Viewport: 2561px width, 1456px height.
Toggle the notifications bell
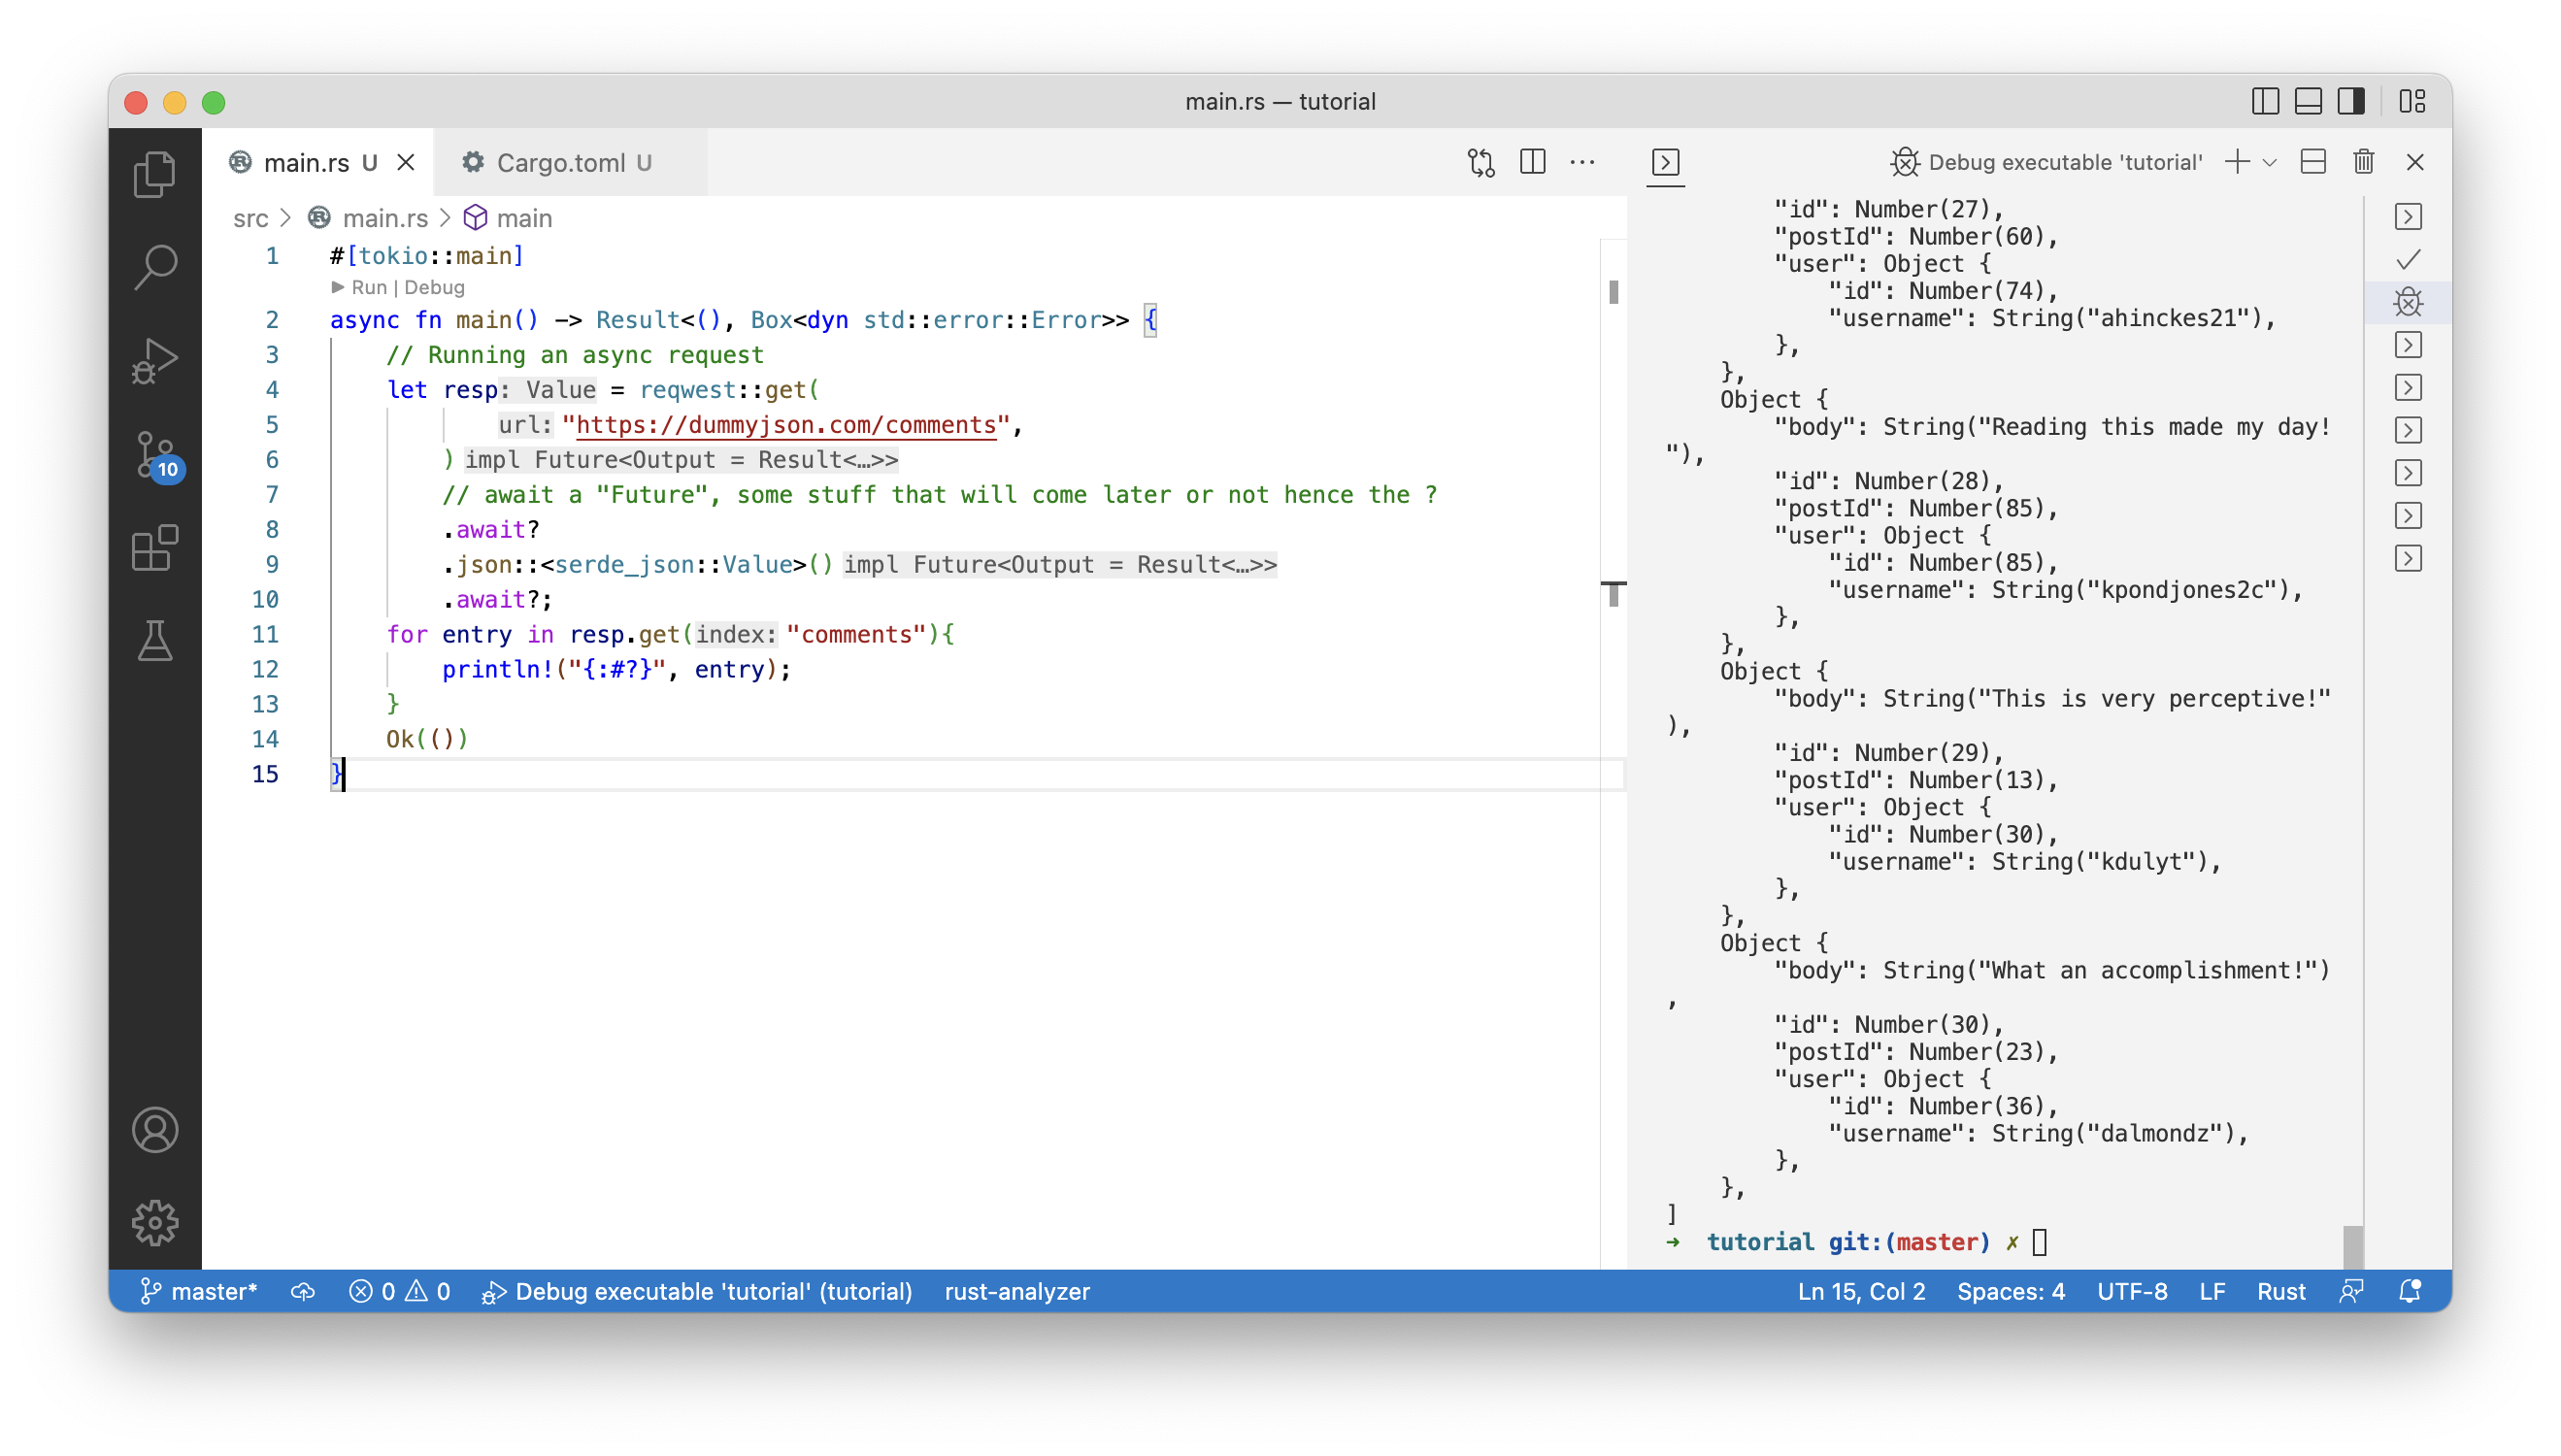(x=2411, y=1291)
